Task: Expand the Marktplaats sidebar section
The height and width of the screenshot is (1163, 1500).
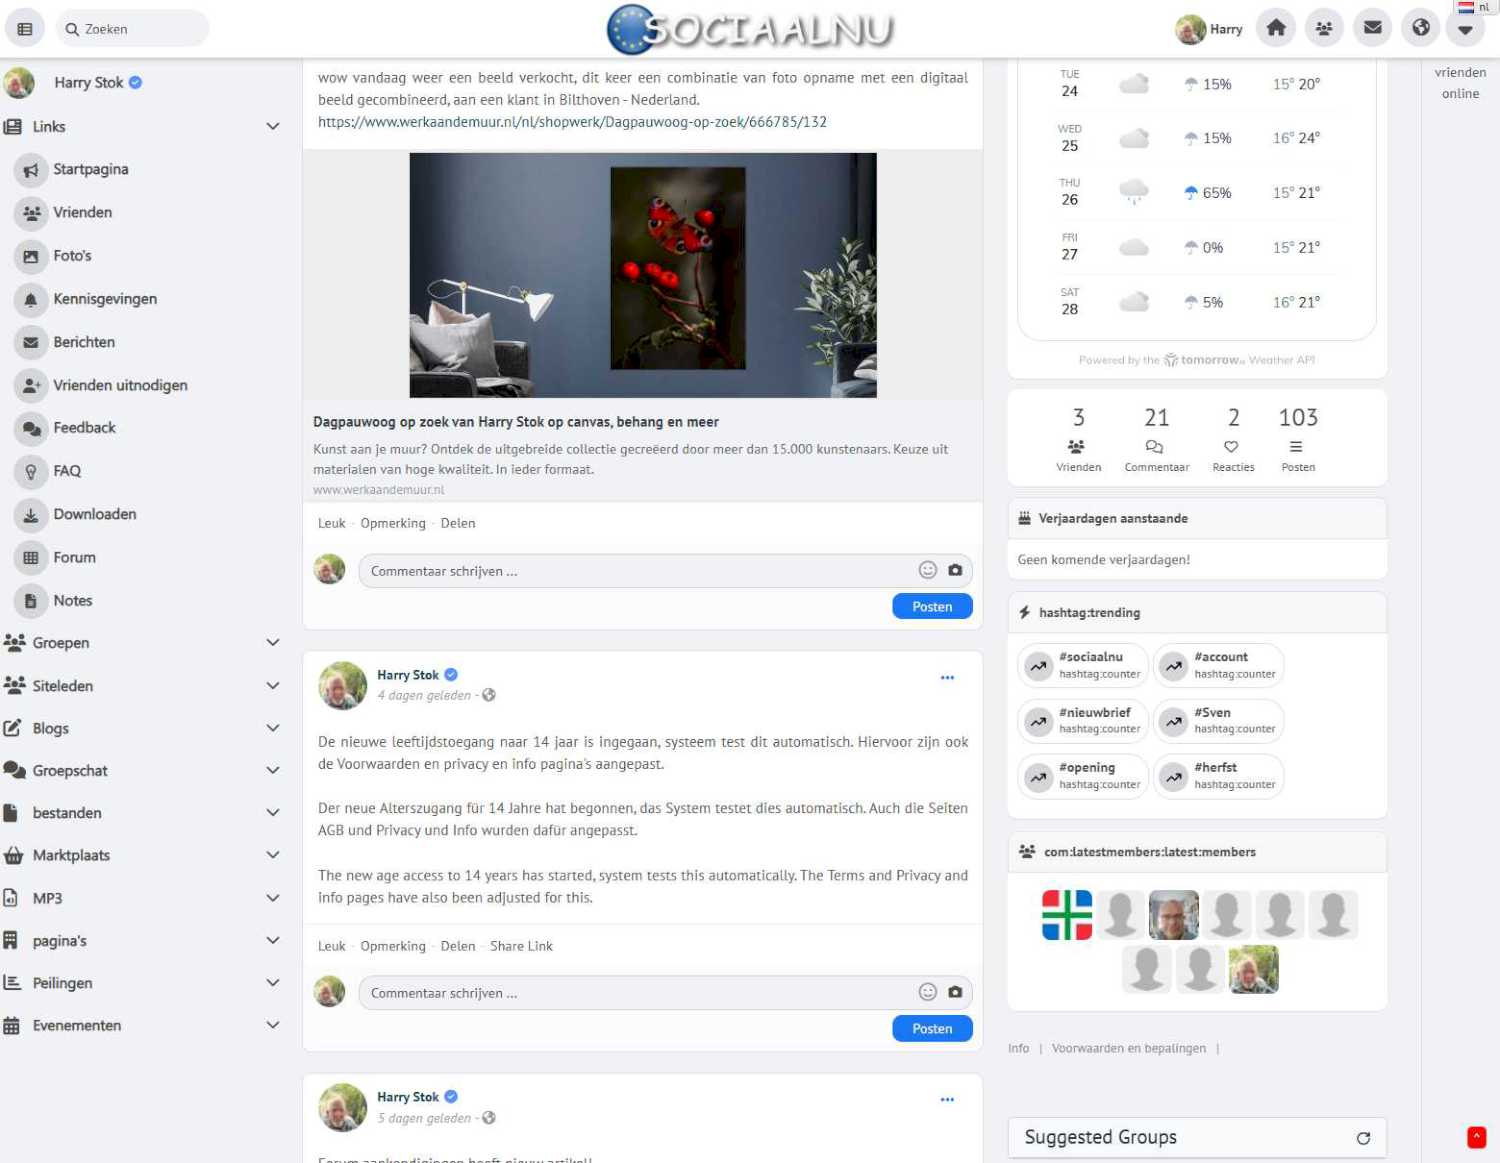Action: pos(272,855)
